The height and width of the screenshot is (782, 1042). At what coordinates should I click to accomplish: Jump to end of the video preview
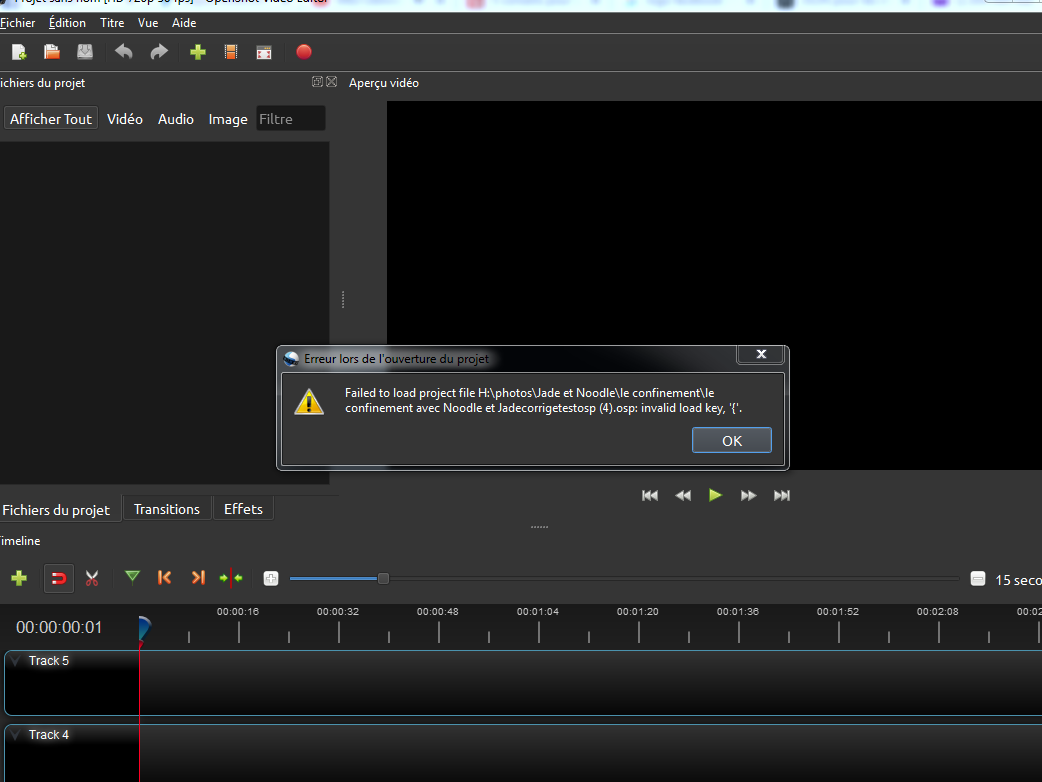click(782, 496)
